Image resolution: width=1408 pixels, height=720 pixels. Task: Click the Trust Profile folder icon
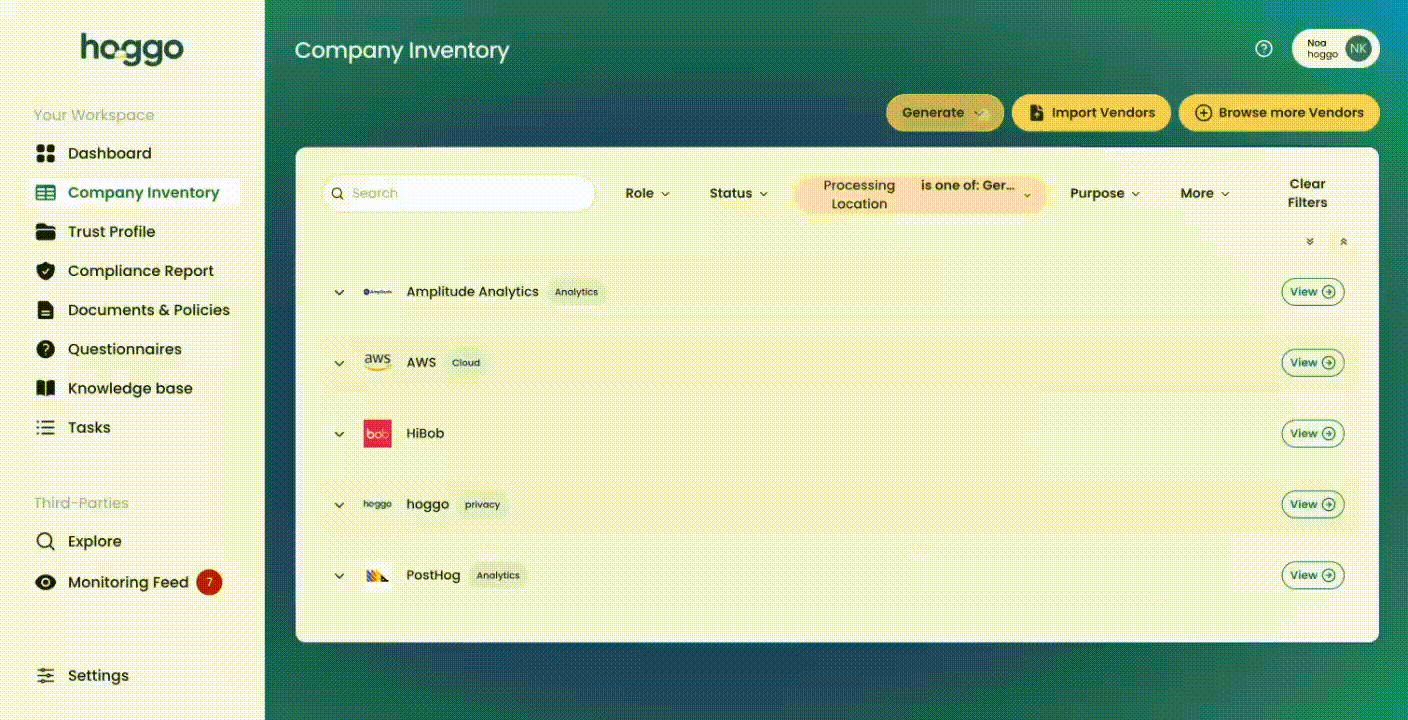pos(45,232)
